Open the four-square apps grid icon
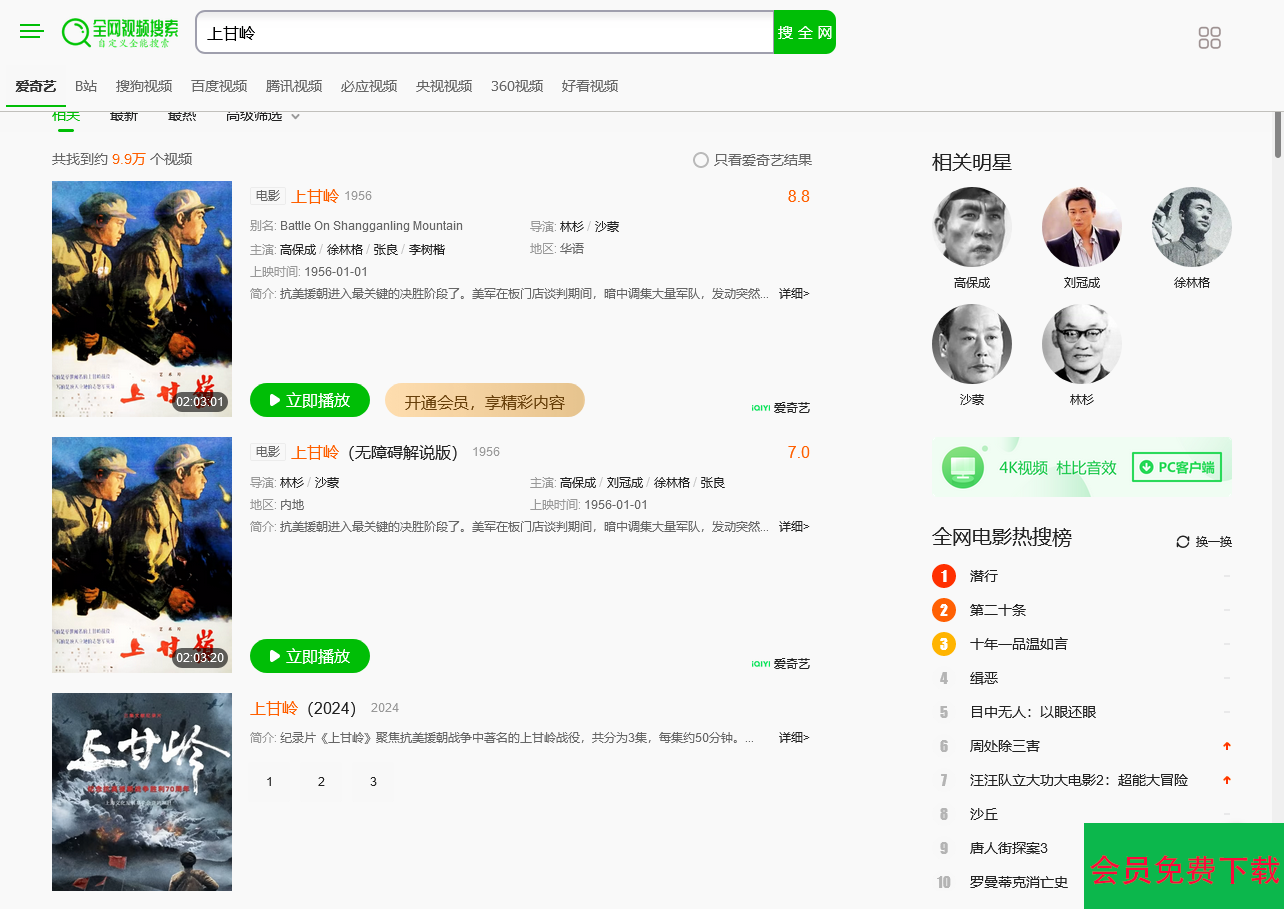 (1209, 38)
